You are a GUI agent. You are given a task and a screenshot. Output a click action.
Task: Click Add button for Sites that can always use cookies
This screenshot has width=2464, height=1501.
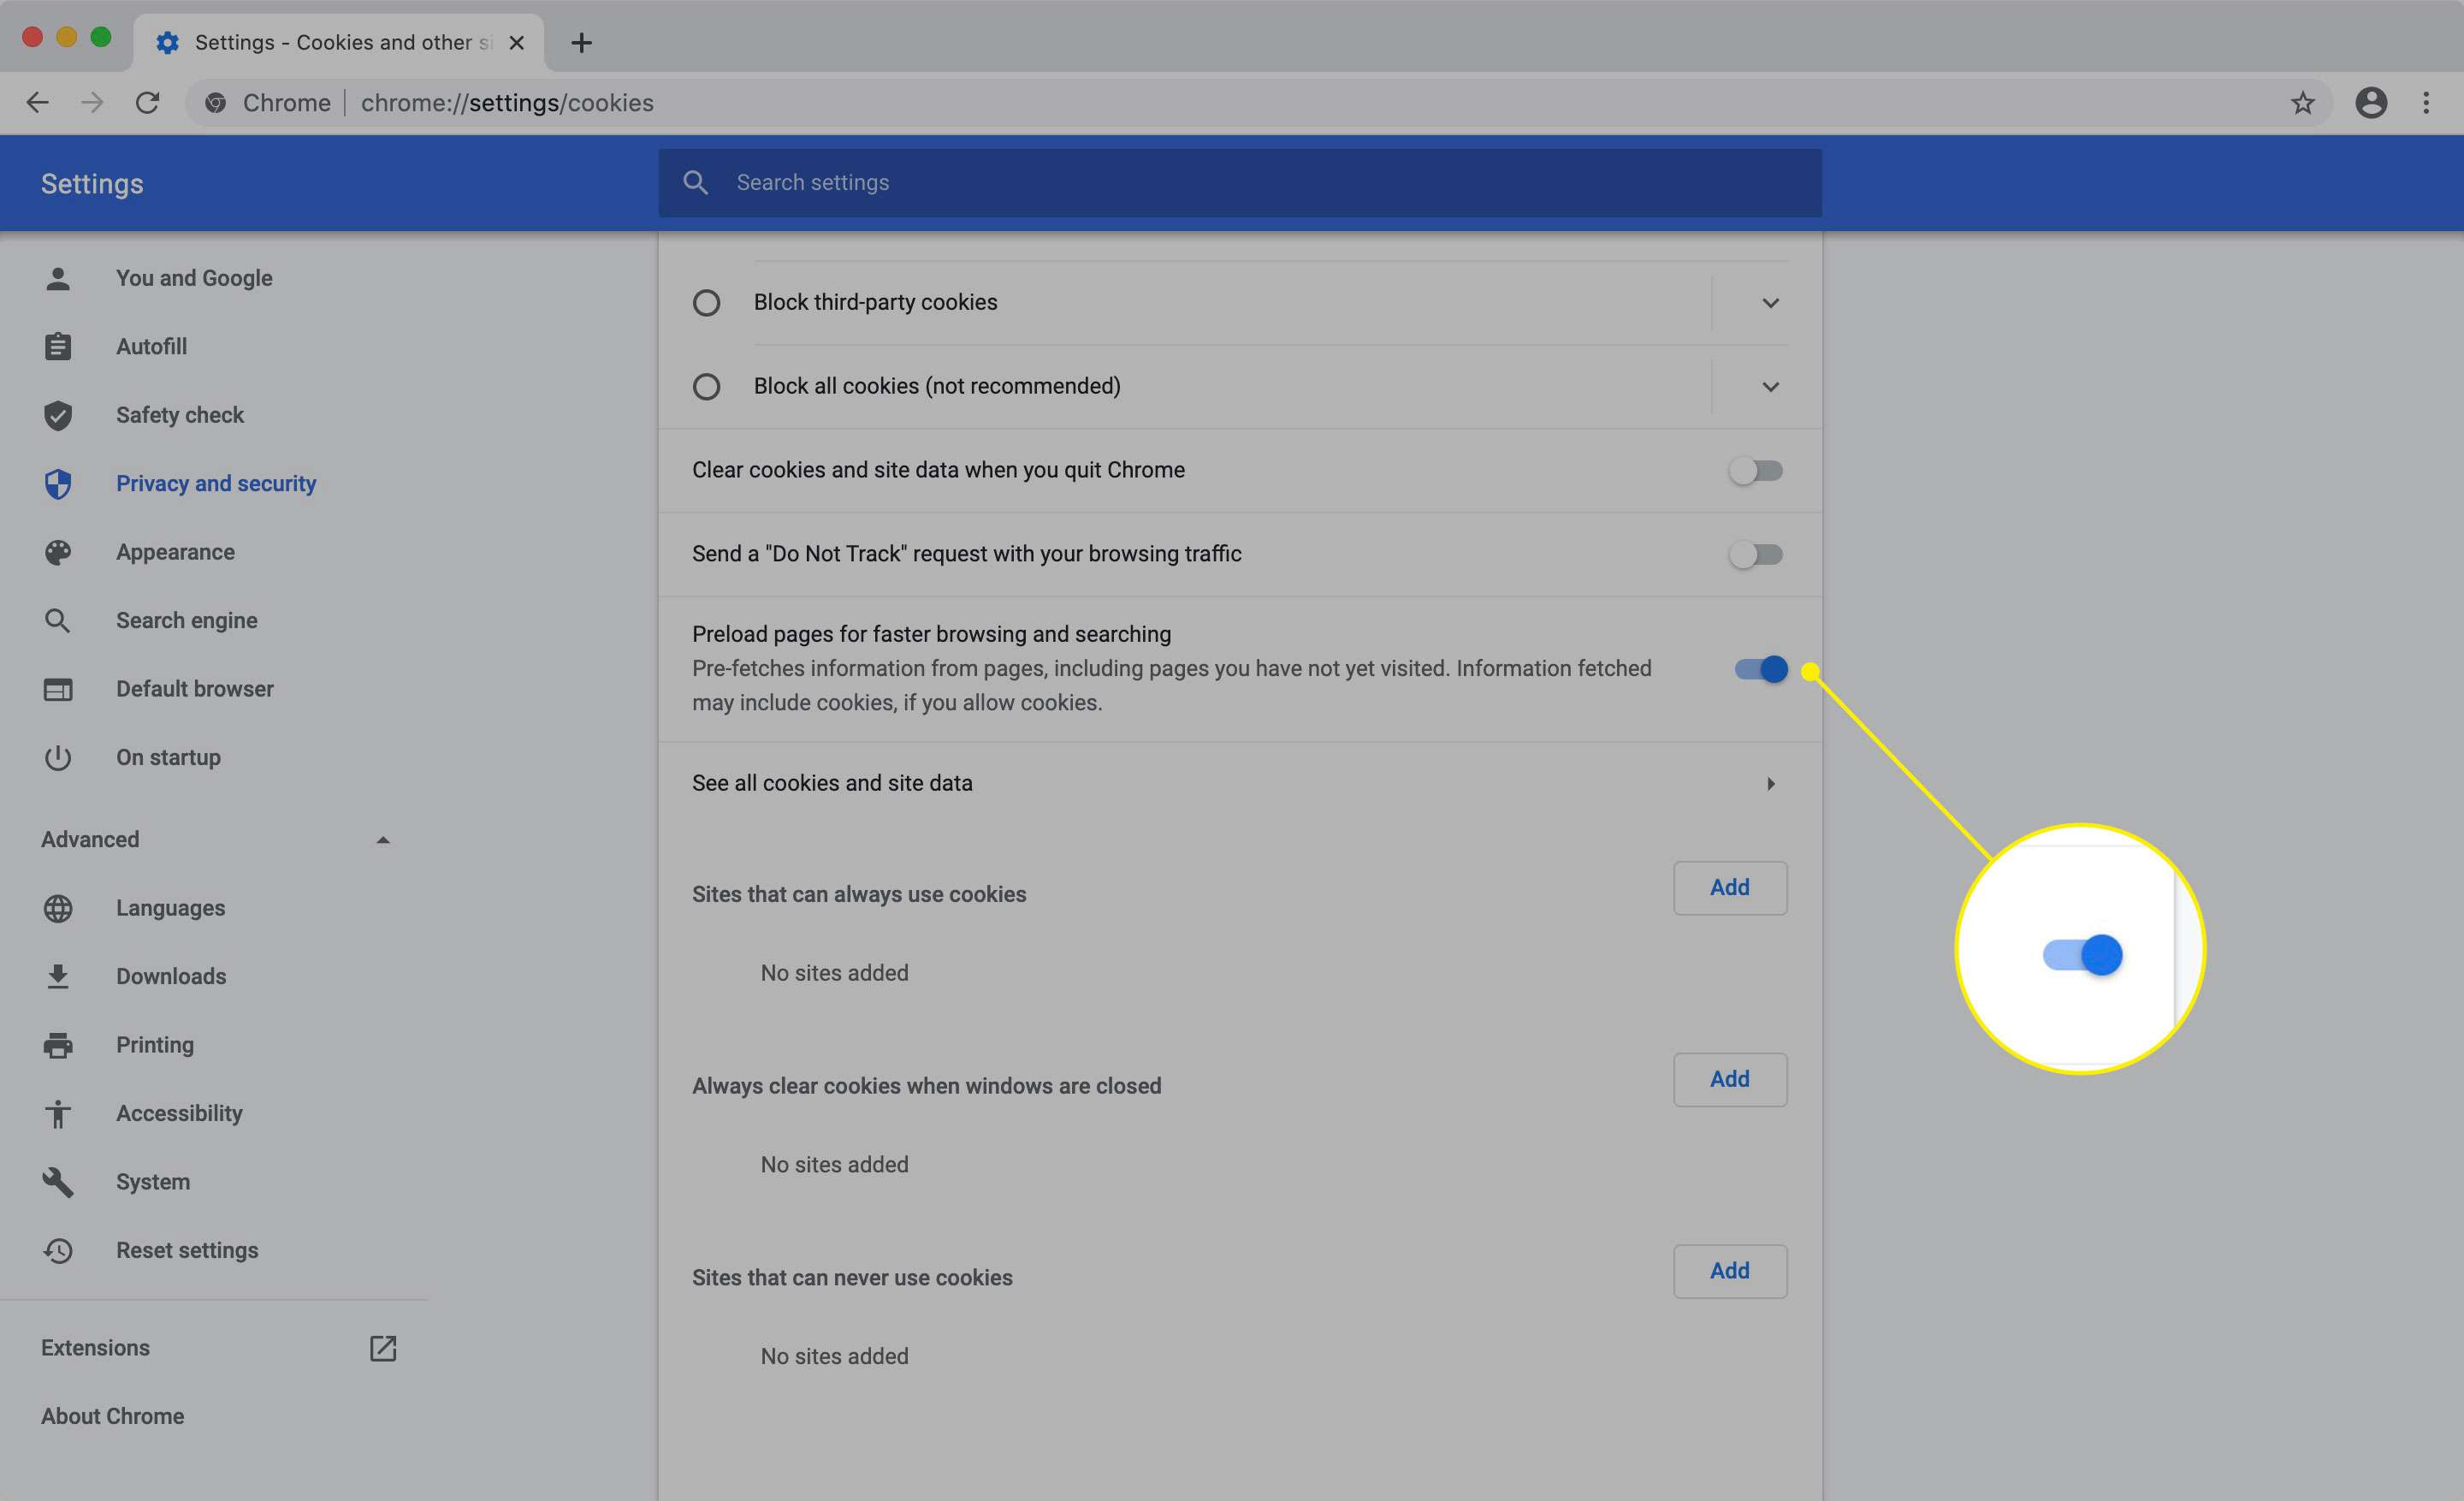(1730, 887)
